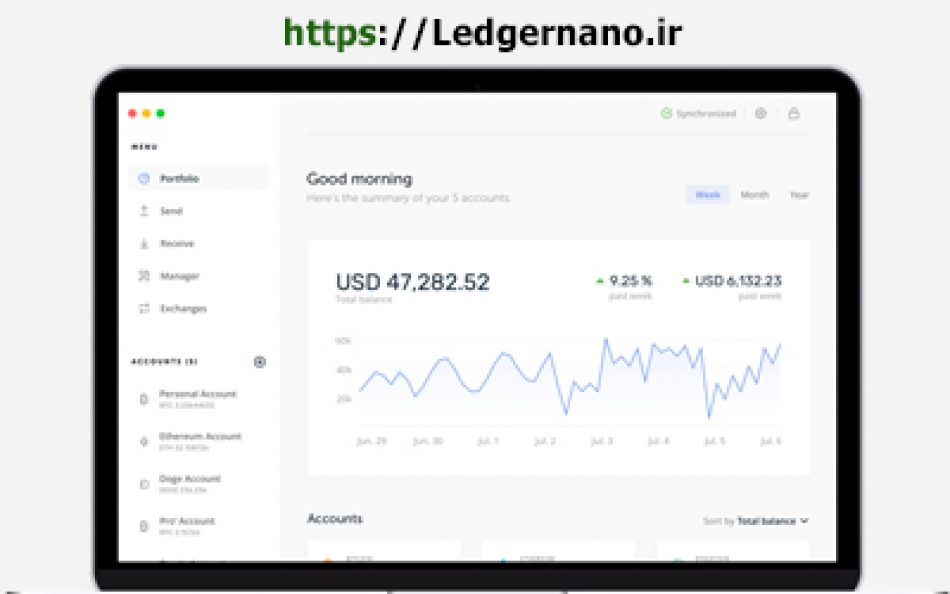
Task: Click the total balance USD 47,282.52
Action: tap(413, 282)
